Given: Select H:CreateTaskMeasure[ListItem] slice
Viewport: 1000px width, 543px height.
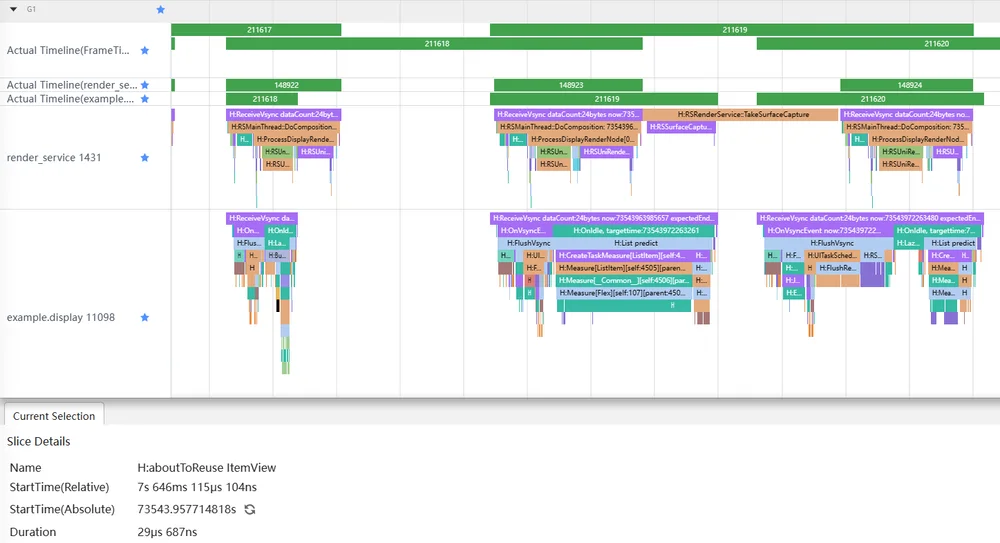Looking at the screenshot, I should tap(624, 255).
